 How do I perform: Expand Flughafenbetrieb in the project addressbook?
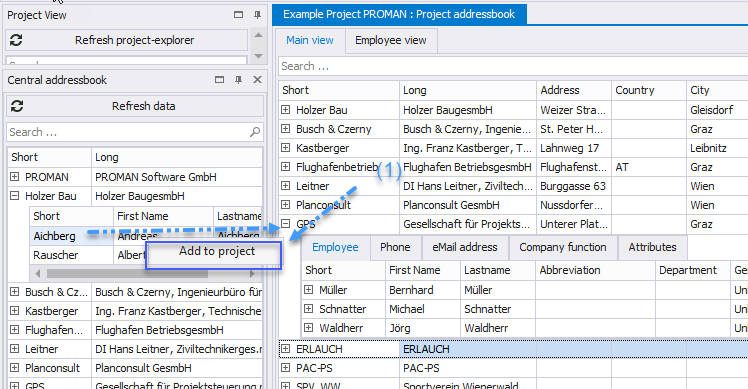click(286, 167)
